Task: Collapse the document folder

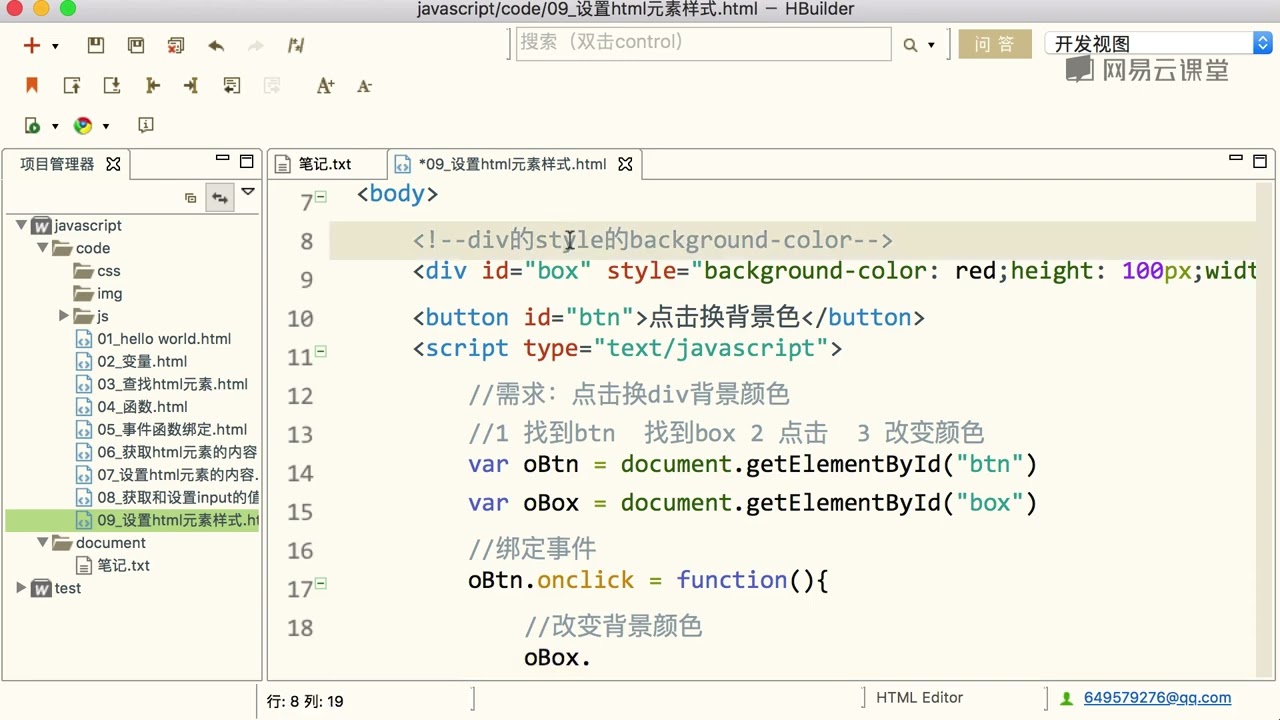Action: [43, 542]
